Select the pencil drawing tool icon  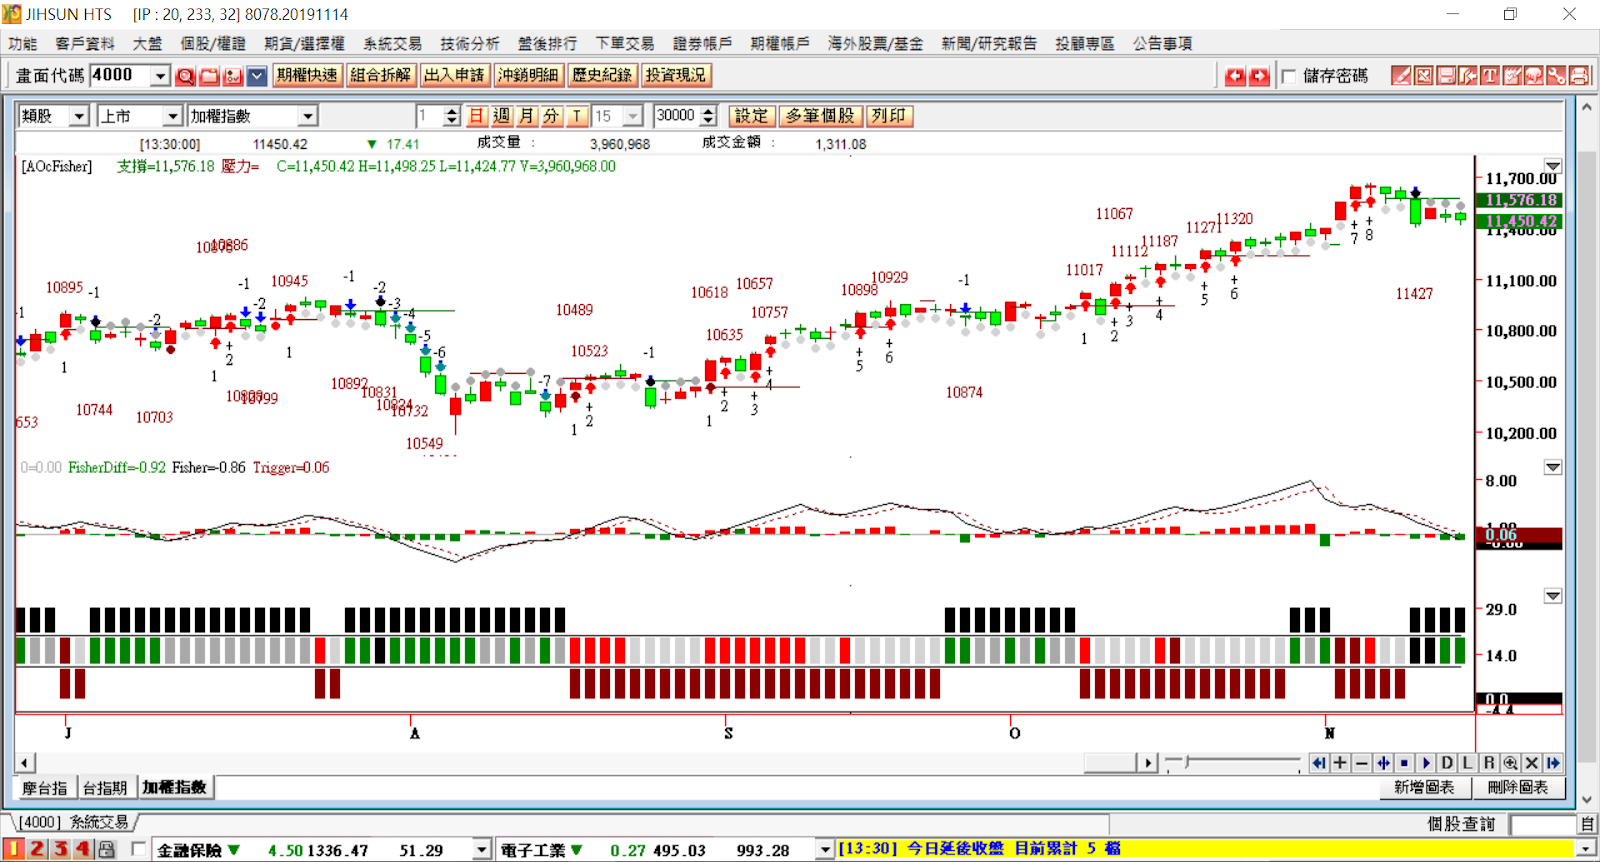click(1401, 75)
